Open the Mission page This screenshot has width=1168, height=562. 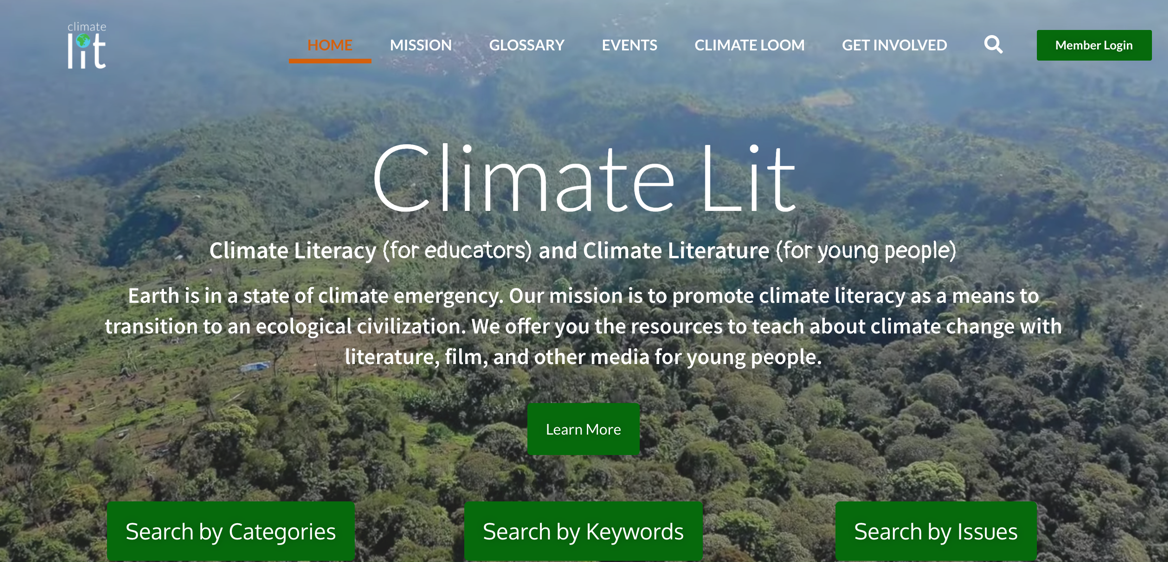(x=421, y=45)
